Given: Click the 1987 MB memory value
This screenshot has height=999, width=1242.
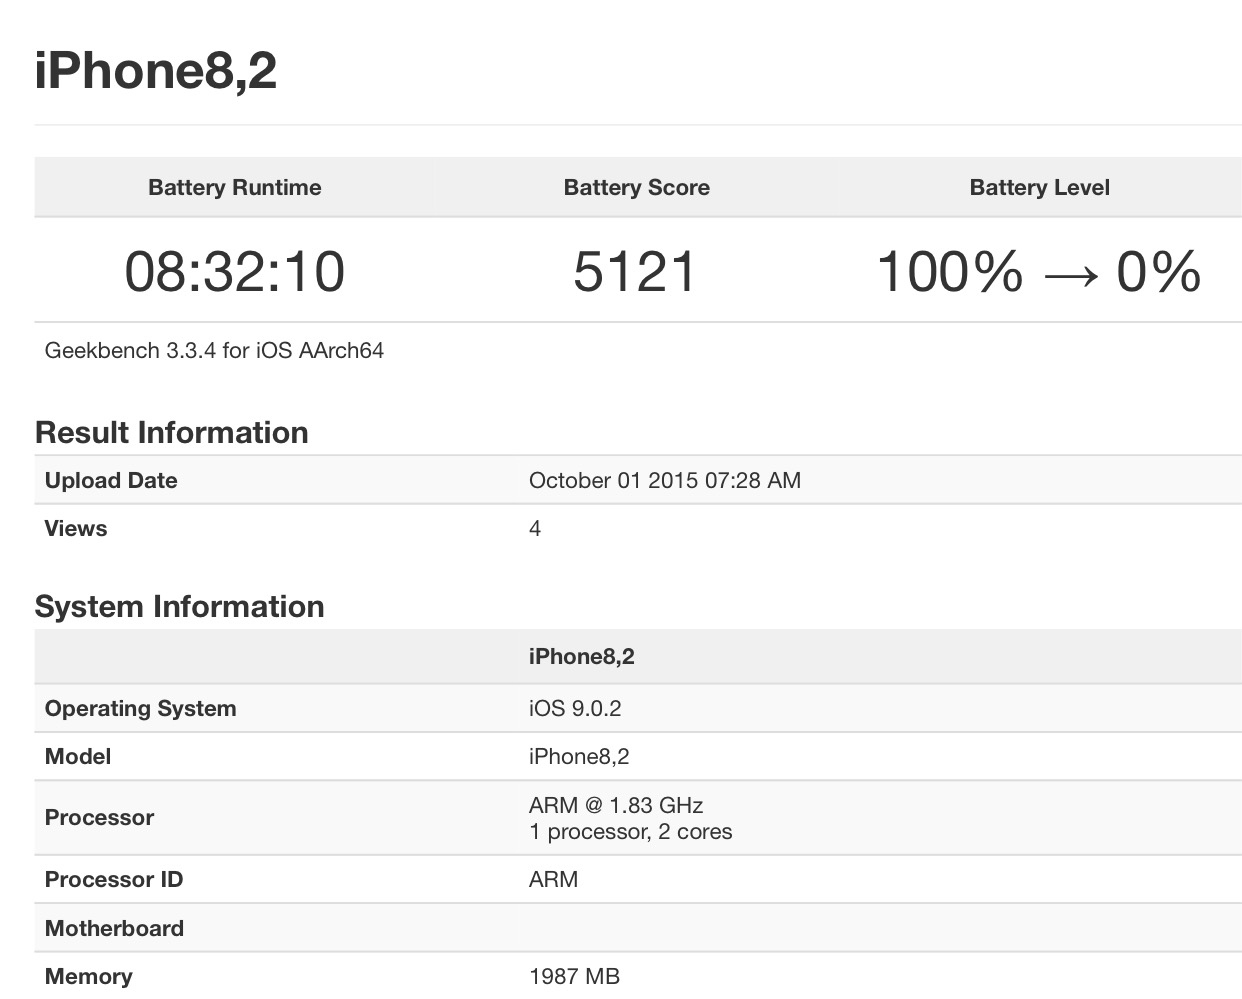Looking at the screenshot, I should point(574,977).
